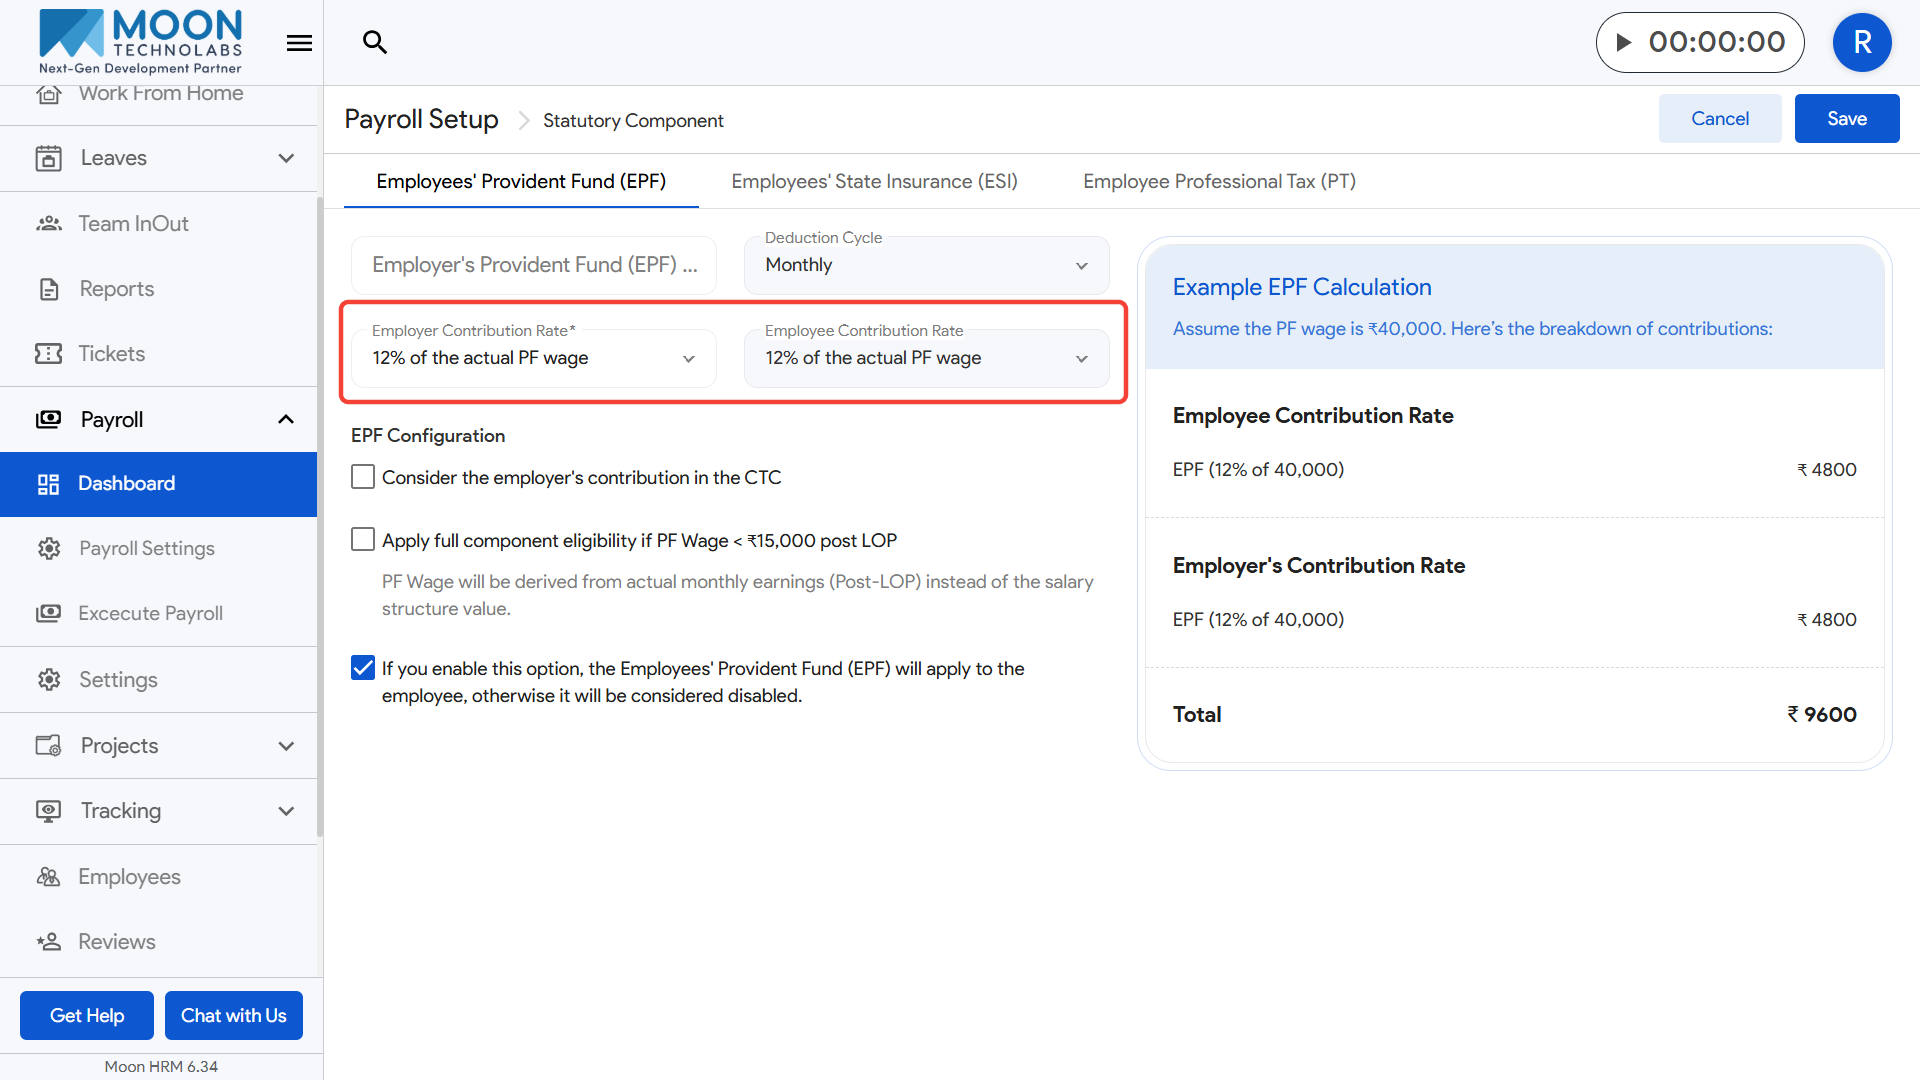Open Employee Contribution Rate dropdown
Screen dimensions: 1920x1080
(926, 358)
